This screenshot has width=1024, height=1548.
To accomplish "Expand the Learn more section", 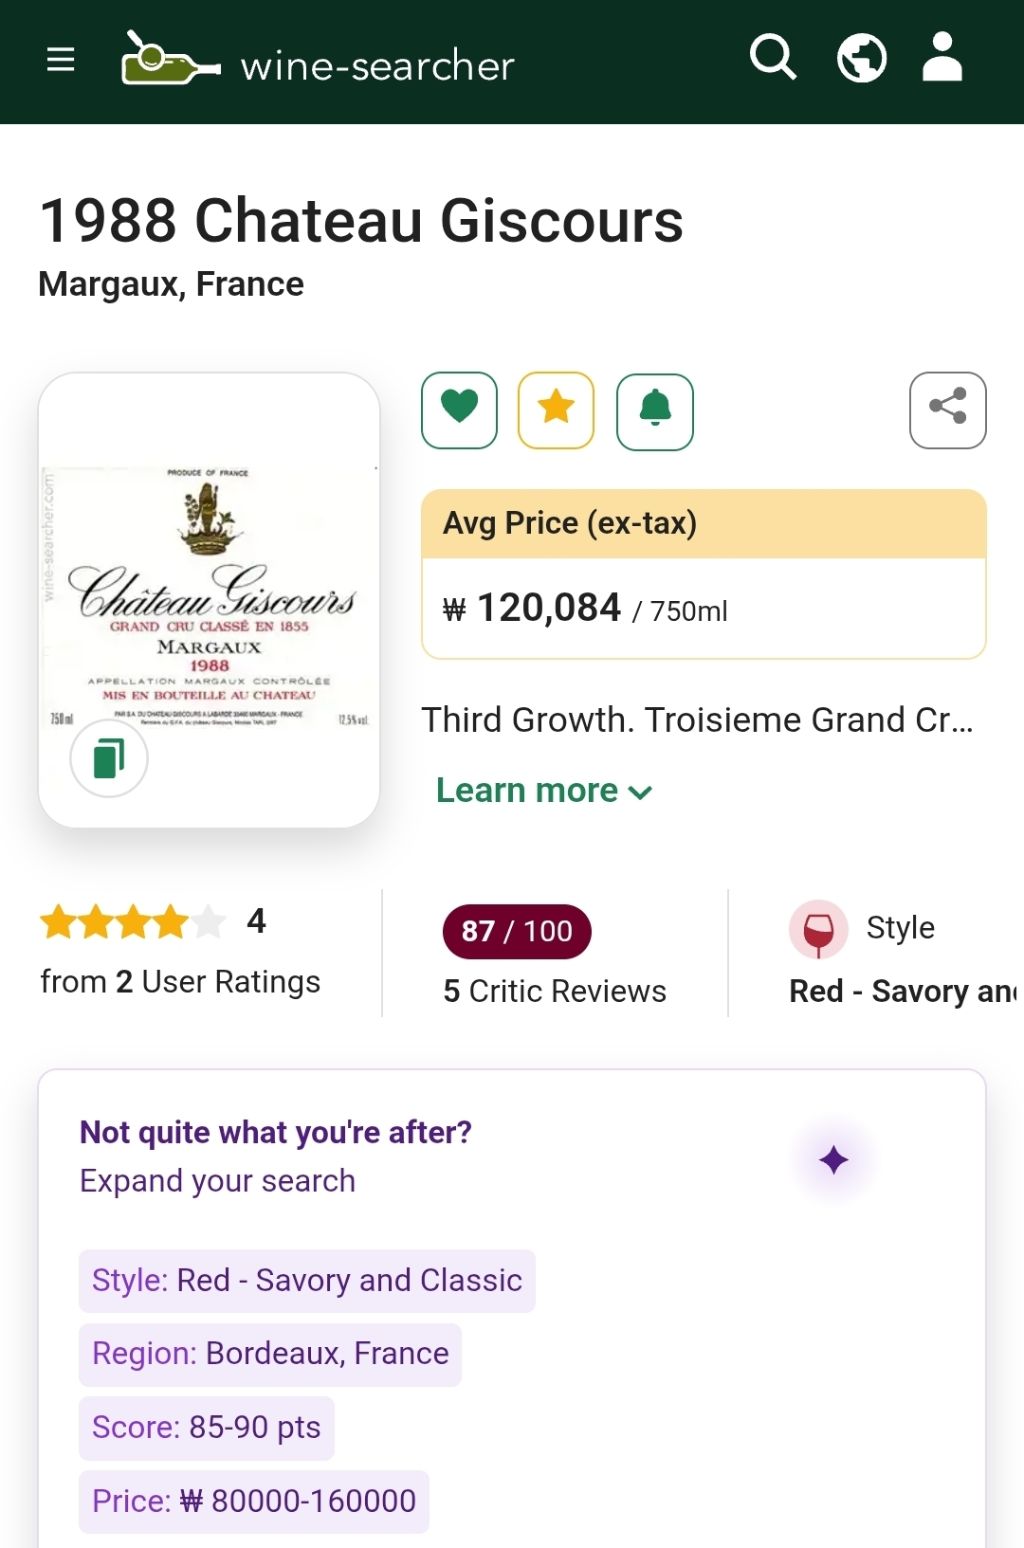I will 527,791.
